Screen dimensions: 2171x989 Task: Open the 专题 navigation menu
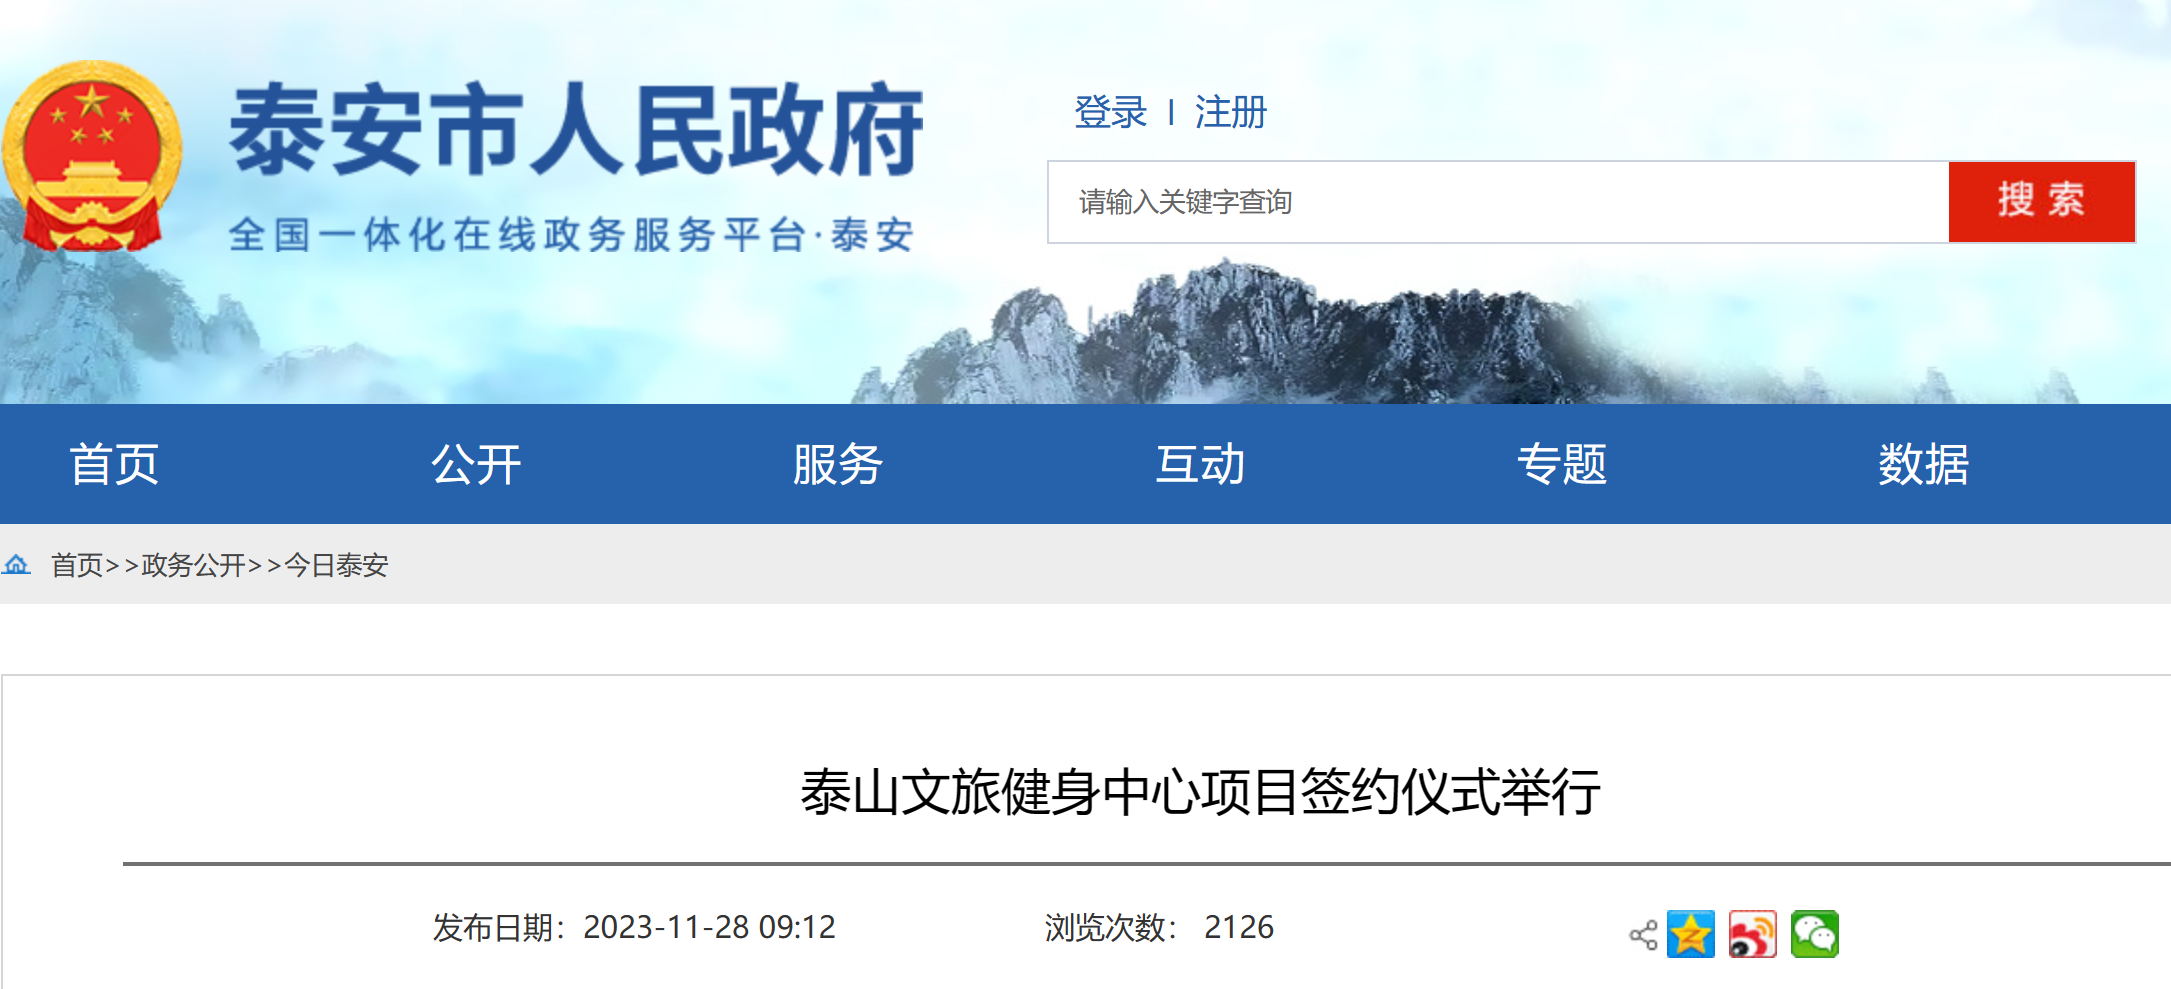click(x=1562, y=464)
